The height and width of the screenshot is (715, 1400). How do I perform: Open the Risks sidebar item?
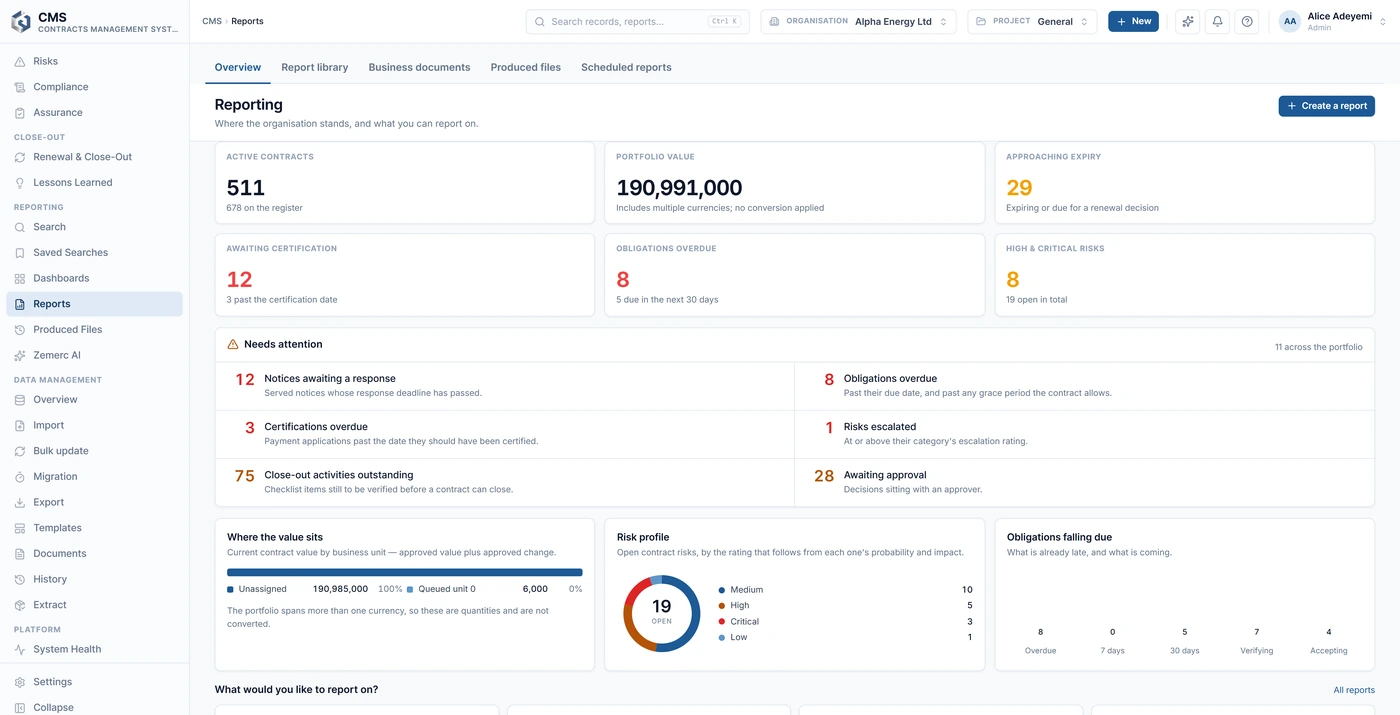point(94,61)
